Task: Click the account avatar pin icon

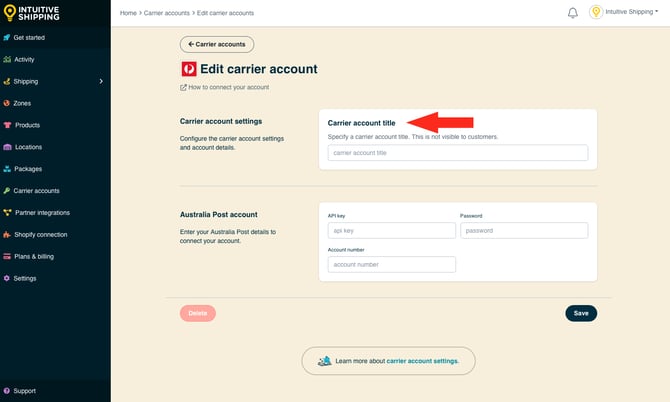Action: [596, 12]
